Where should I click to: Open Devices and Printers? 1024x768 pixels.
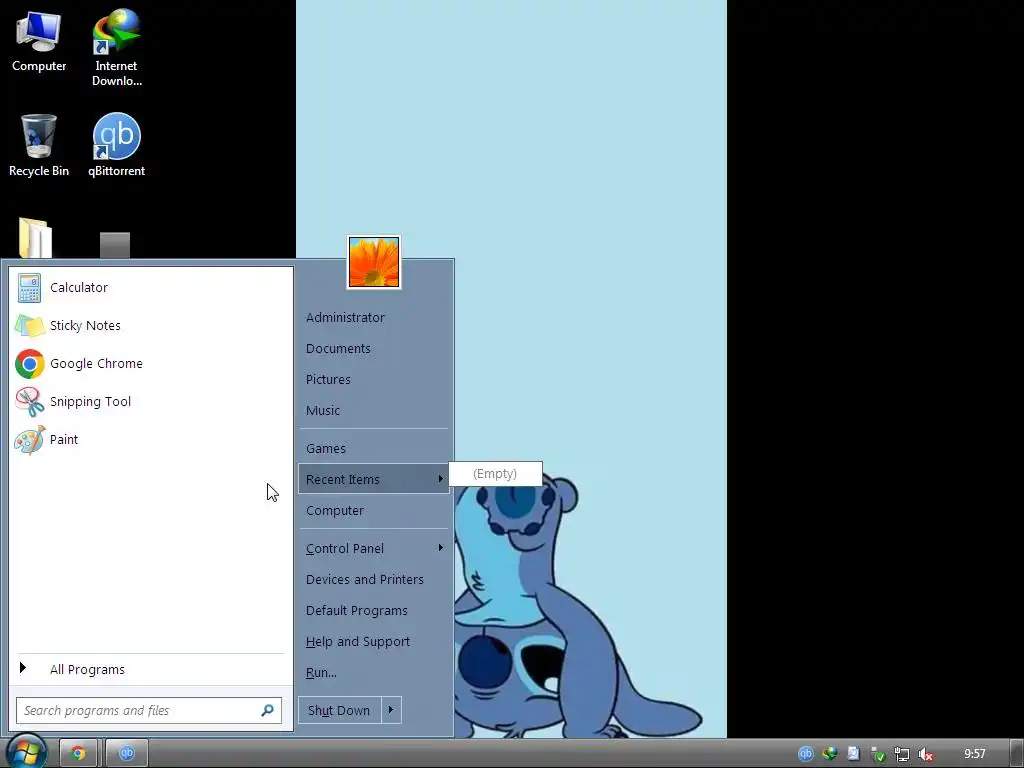coord(374,579)
